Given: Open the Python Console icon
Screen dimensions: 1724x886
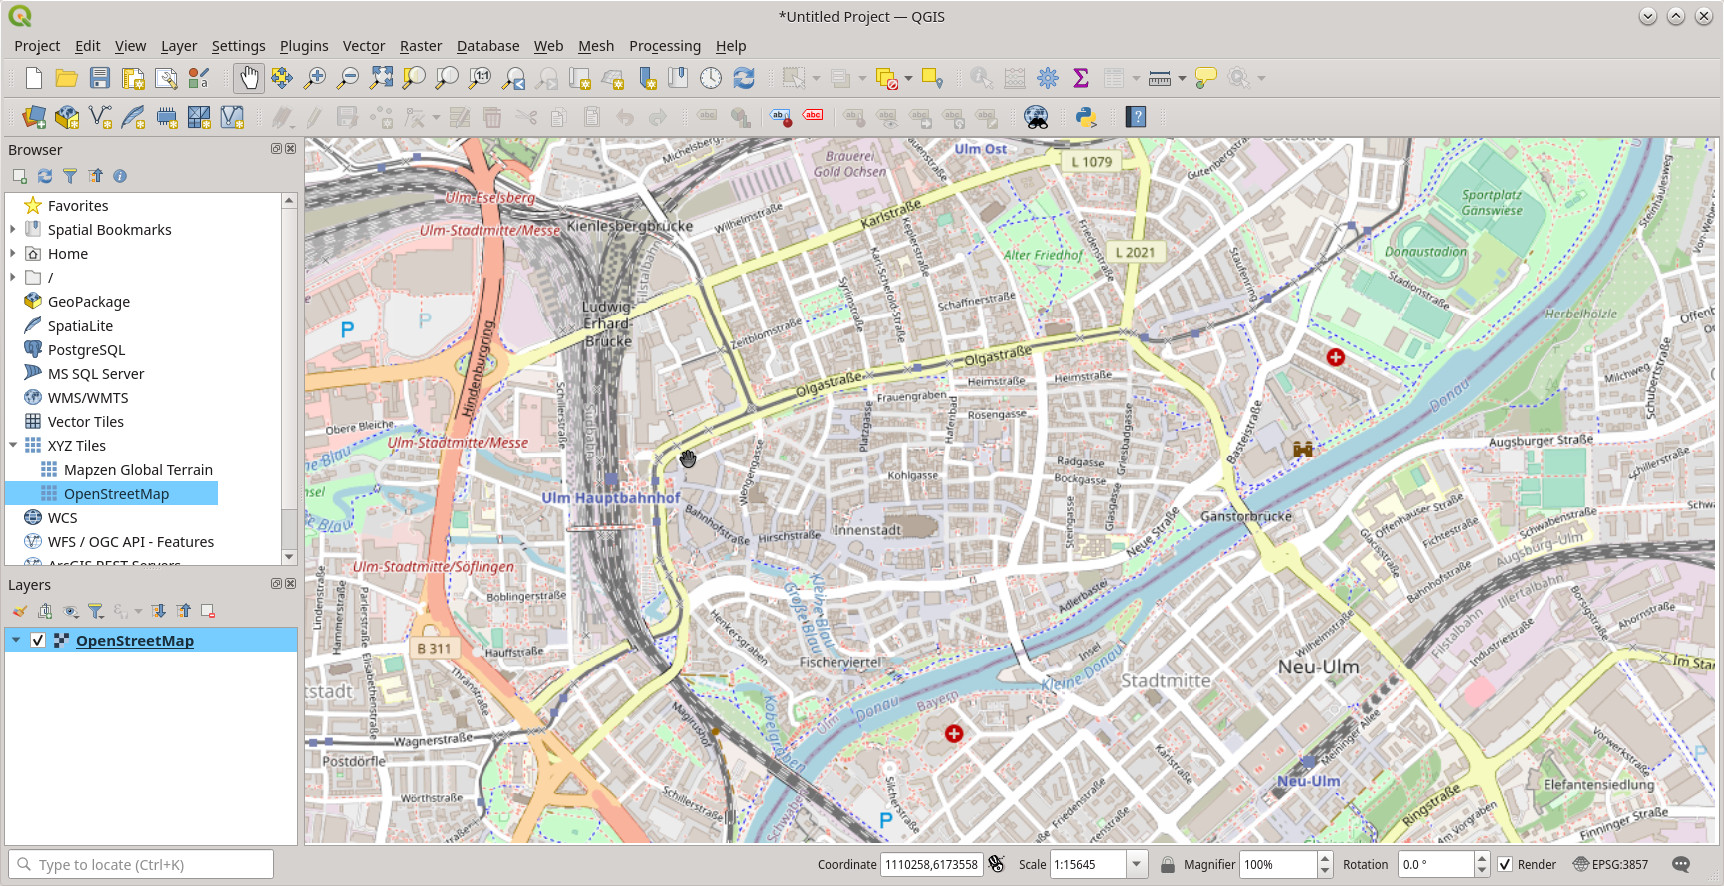Looking at the screenshot, I should click(1086, 117).
